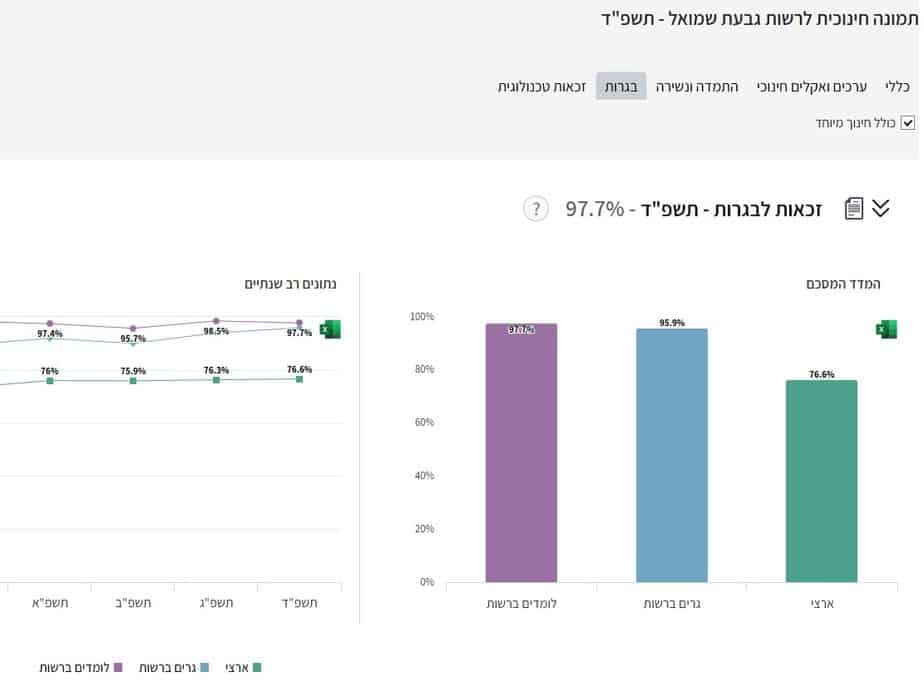The width and height of the screenshot is (924, 687).
Task: Collapse the section using the double chevron
Action: [881, 209]
